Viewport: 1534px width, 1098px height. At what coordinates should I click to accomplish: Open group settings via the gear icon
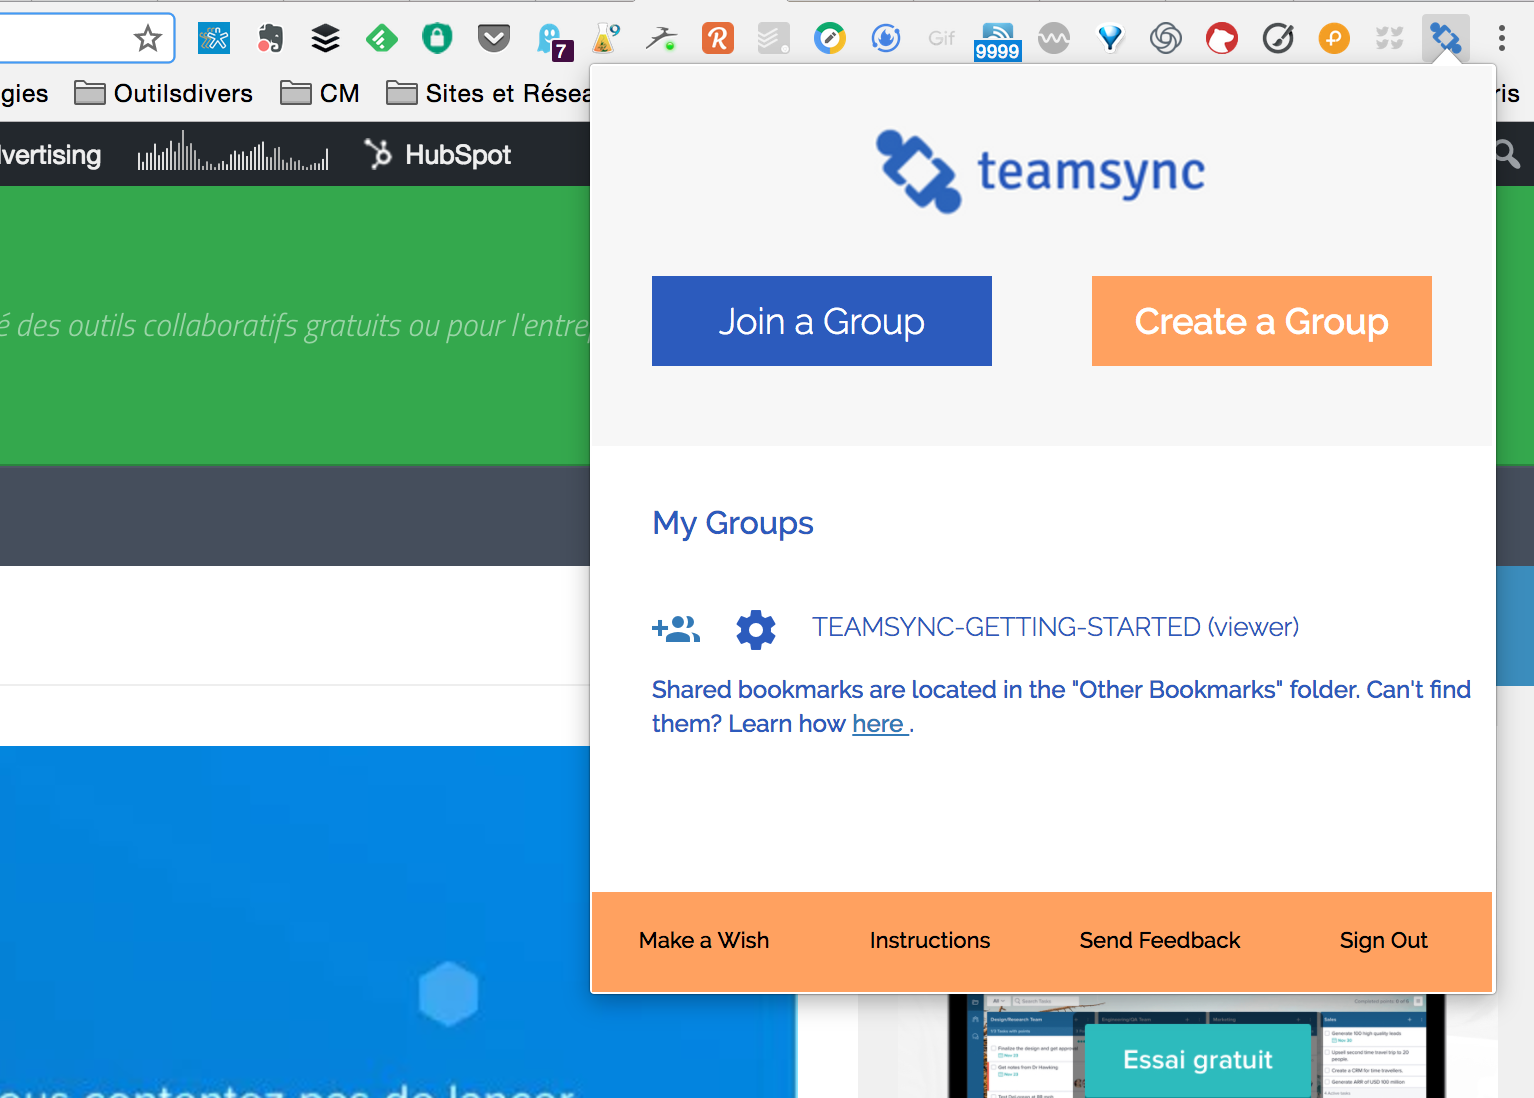(x=756, y=630)
